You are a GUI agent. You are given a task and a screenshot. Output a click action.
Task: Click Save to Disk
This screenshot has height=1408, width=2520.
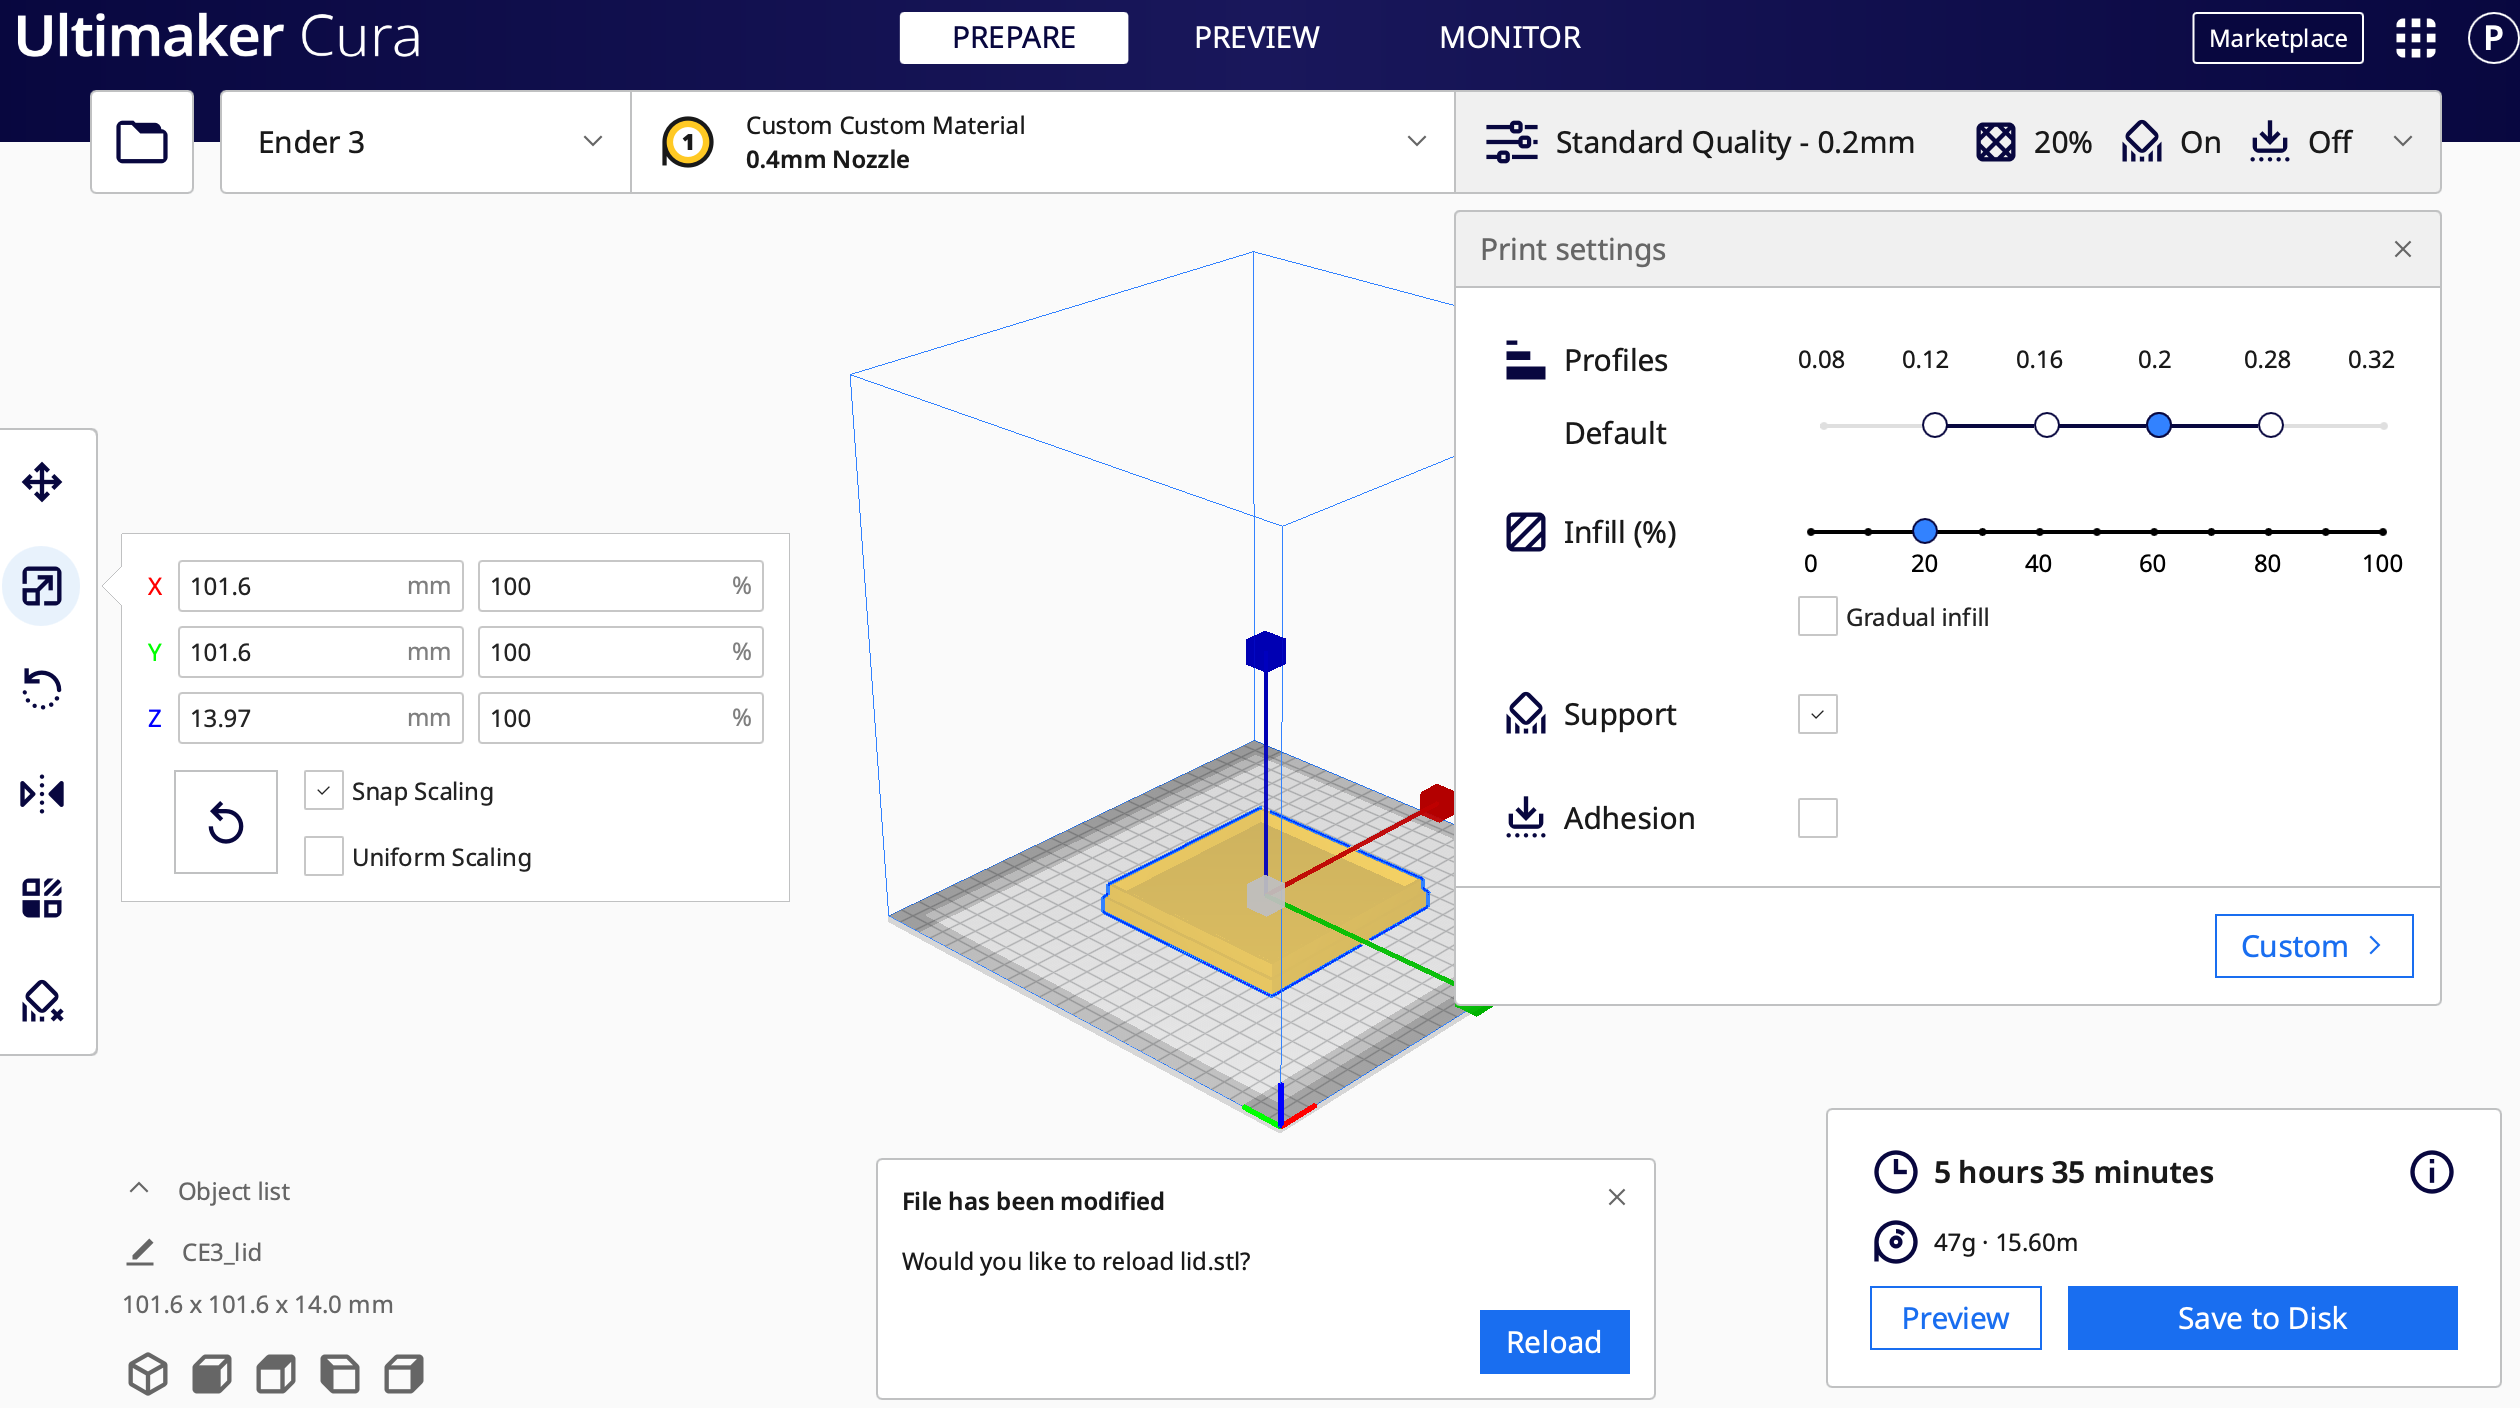point(2262,1318)
